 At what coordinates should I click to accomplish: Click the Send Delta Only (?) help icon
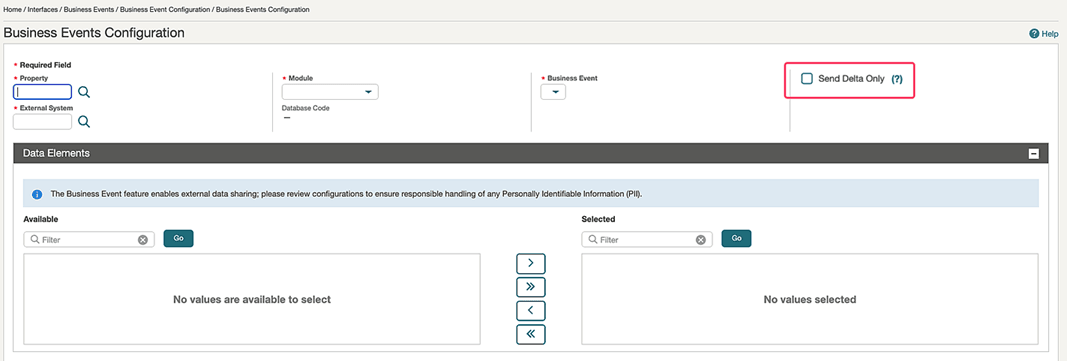point(897,79)
